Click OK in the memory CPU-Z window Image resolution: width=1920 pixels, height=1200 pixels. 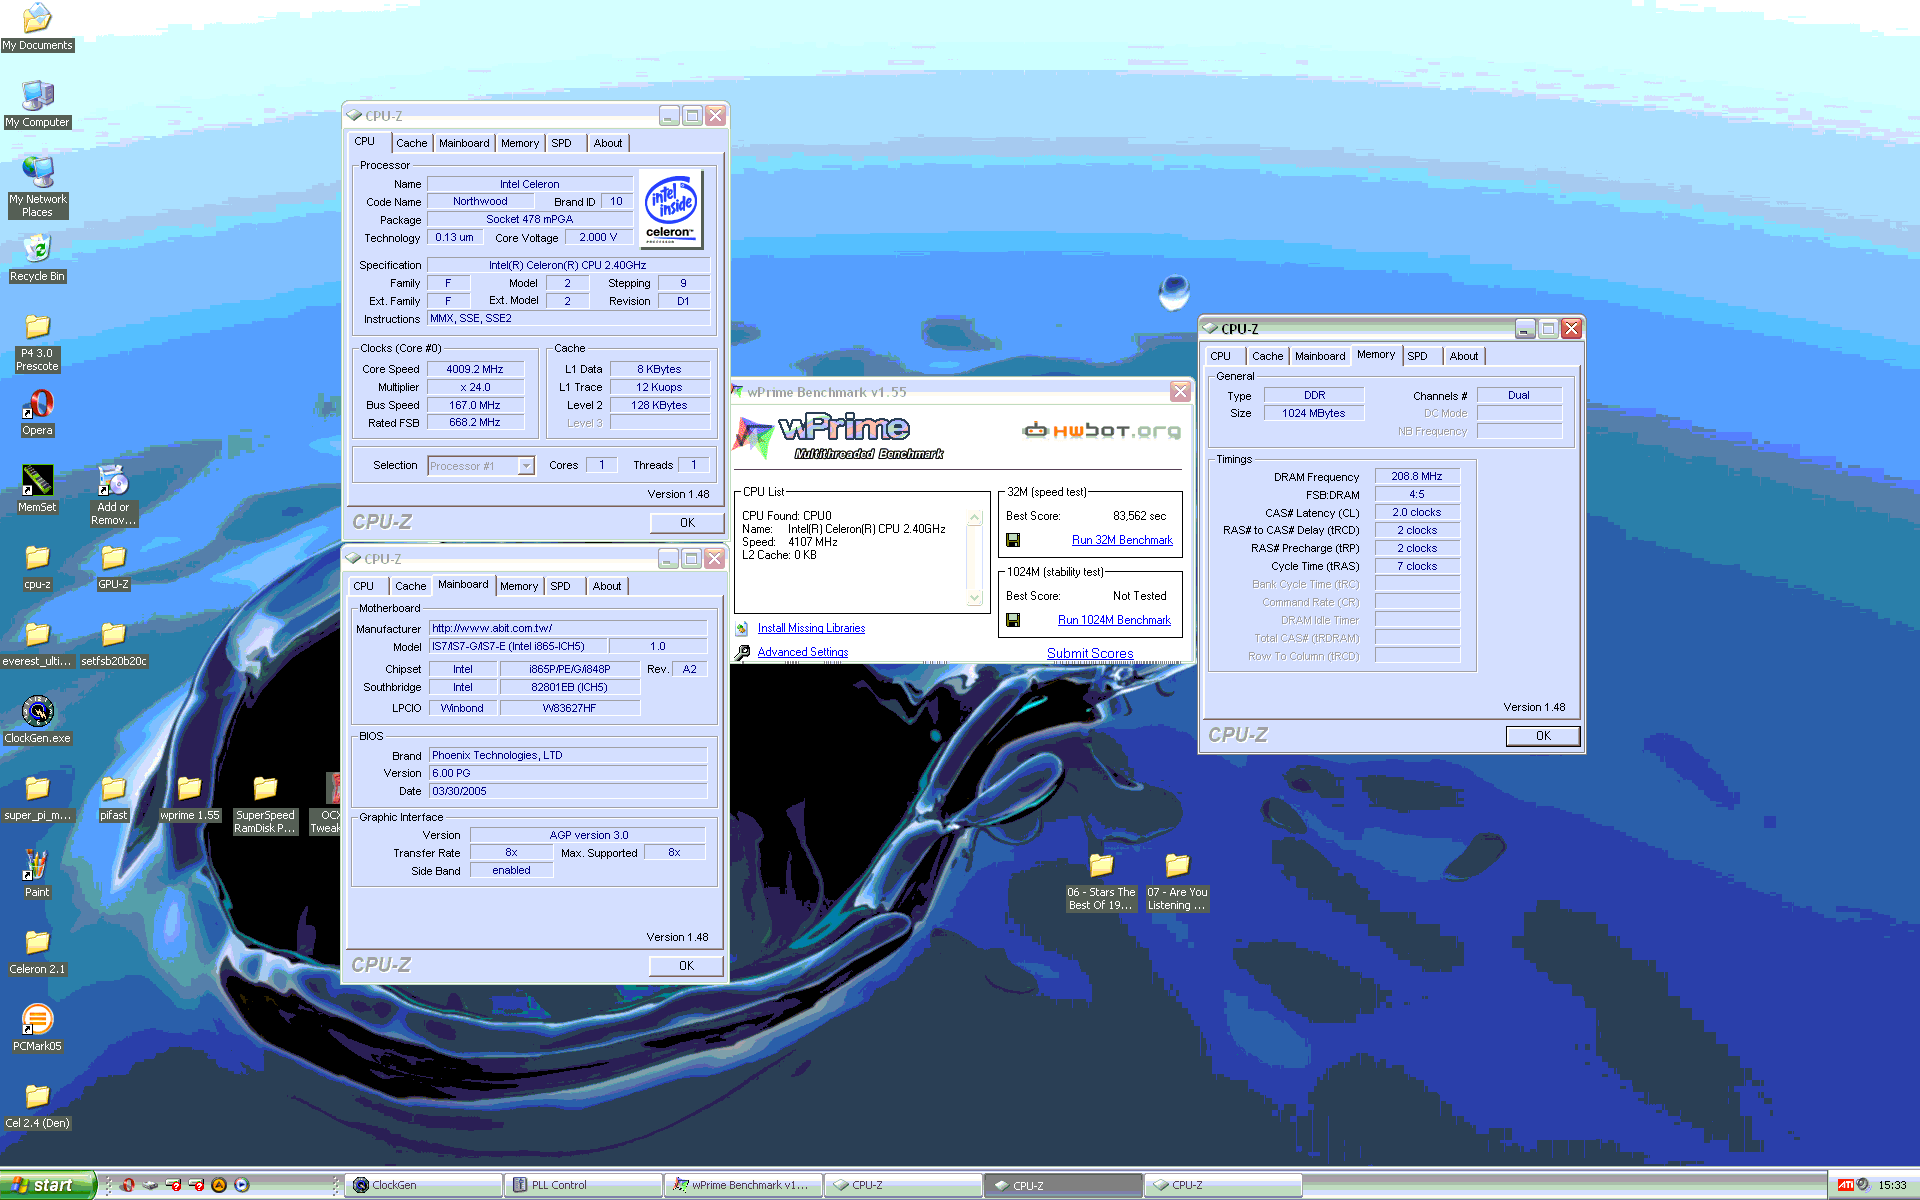click(x=1543, y=736)
